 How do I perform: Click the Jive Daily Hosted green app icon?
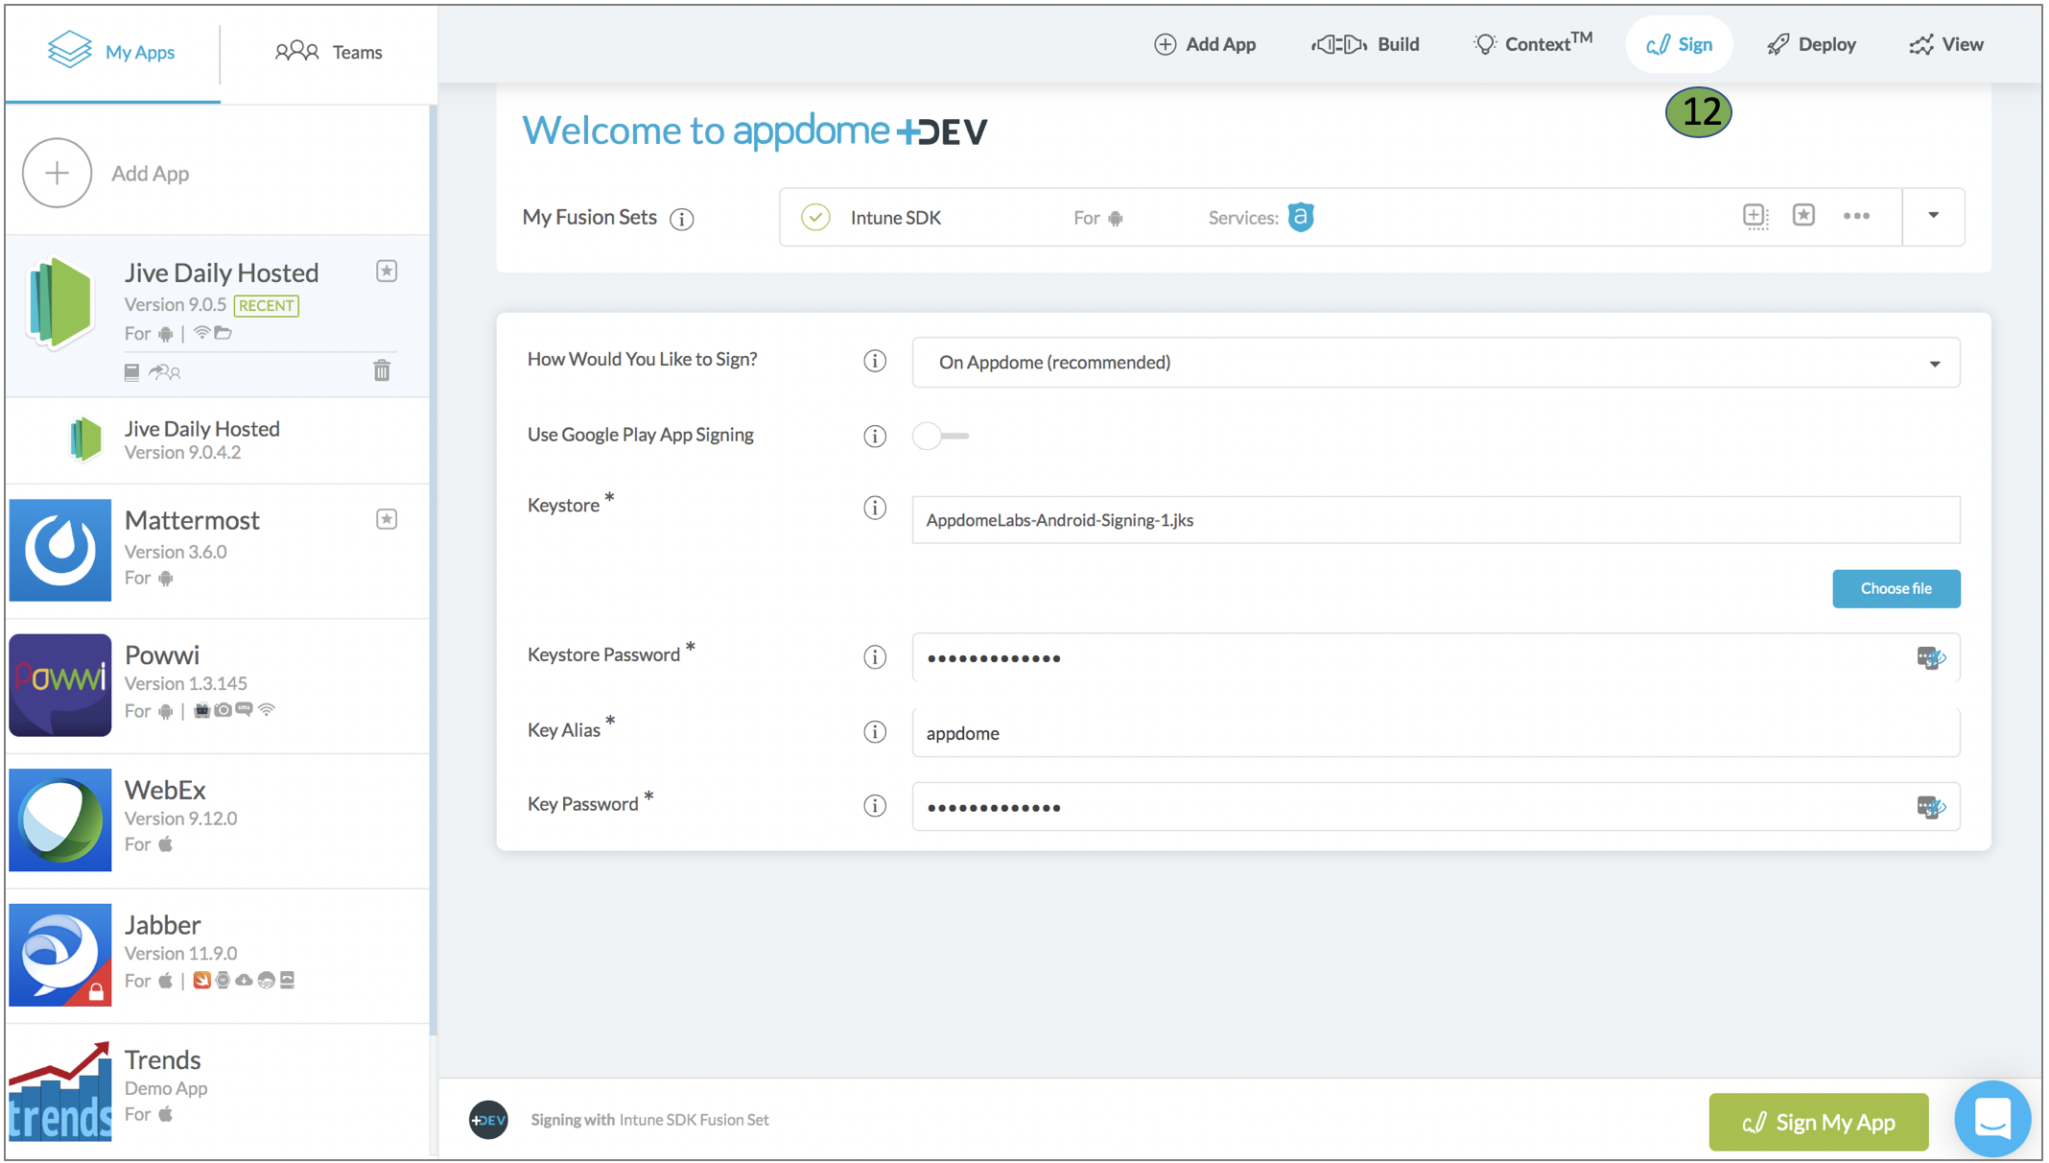coord(60,303)
